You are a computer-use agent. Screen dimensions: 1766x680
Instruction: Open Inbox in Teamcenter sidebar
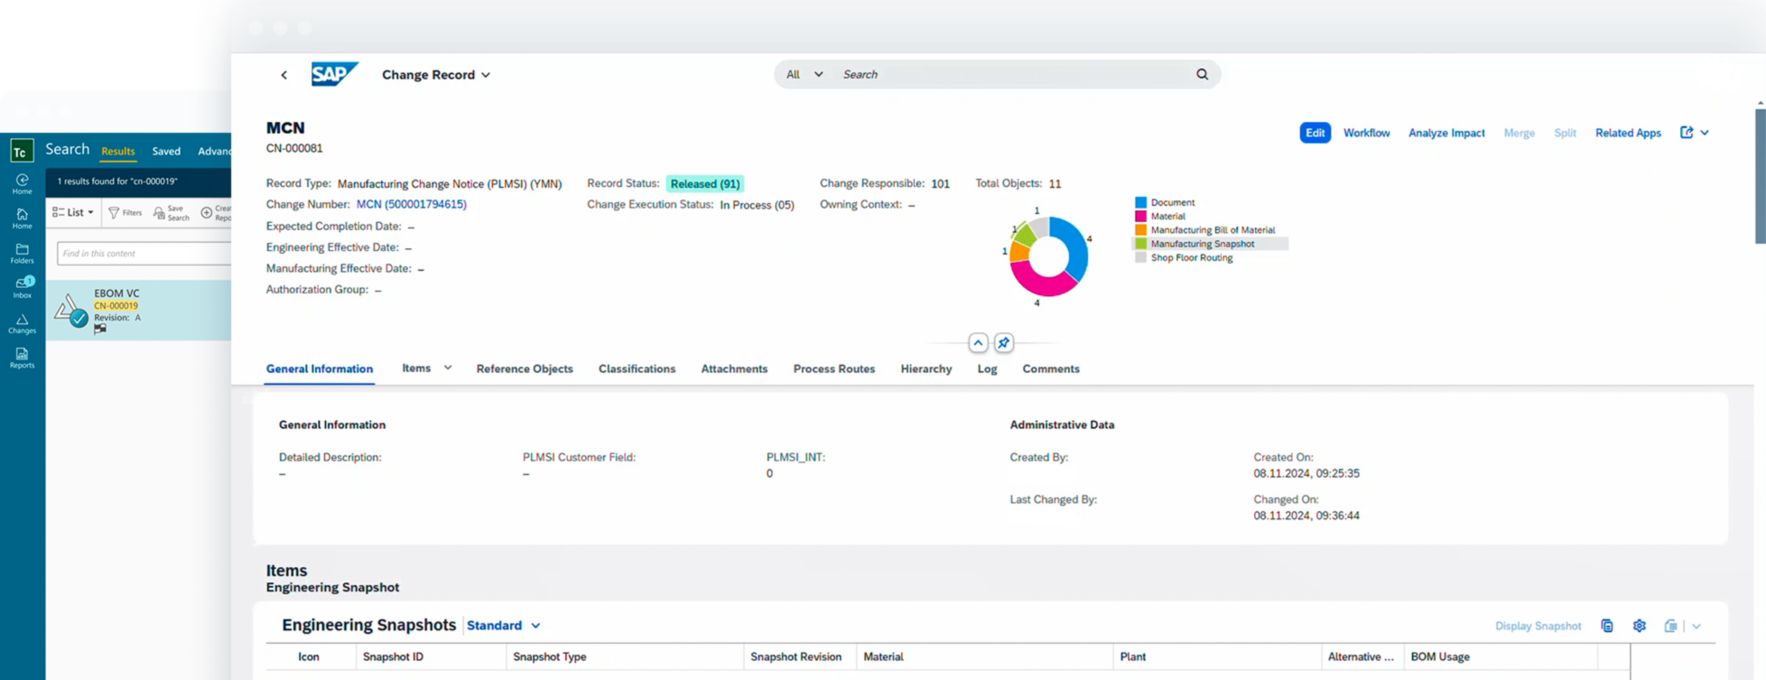22,288
